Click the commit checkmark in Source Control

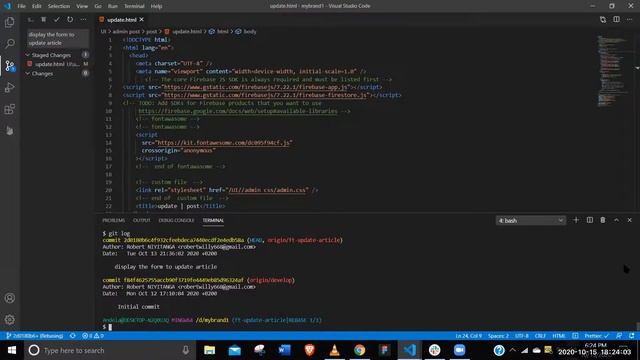pyautogui.click(x=57, y=20)
